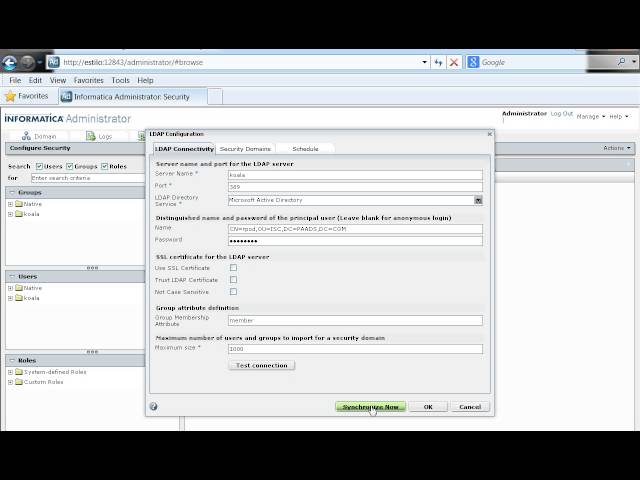This screenshot has height=480, width=640.
Task: Click the refresh arrows icon
Action: click(438, 62)
